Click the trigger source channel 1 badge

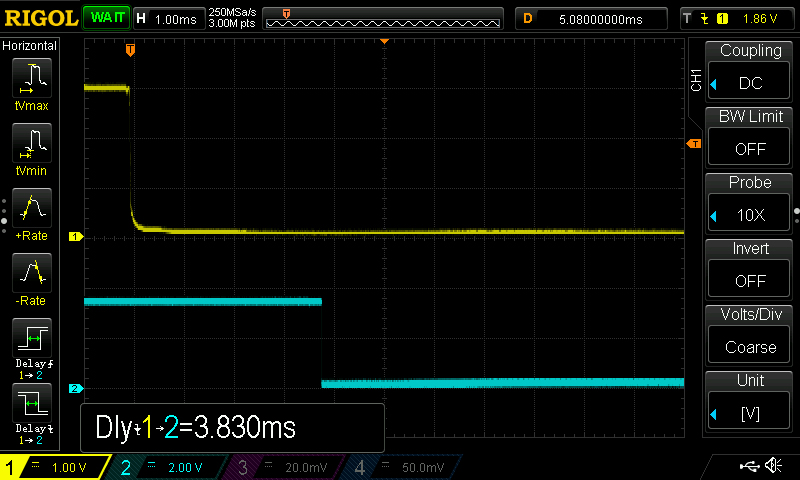[x=722, y=19]
